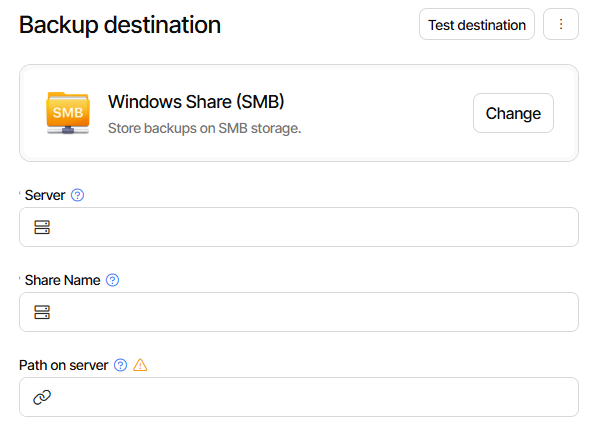Click the Backup destination heading
The image size is (608, 435).
120,25
